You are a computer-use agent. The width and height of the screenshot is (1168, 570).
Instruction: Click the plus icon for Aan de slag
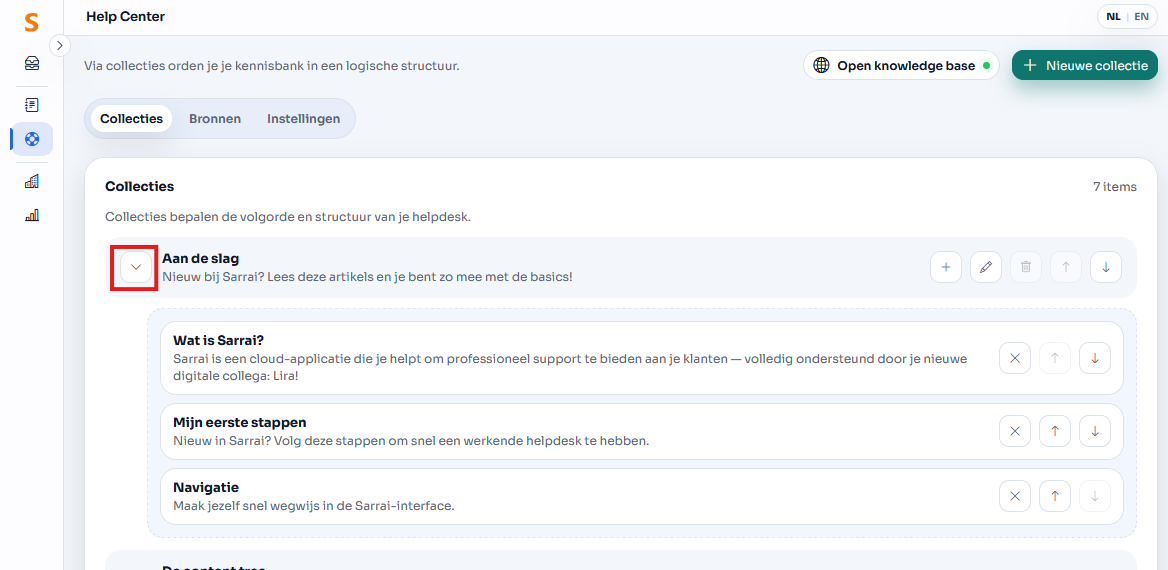point(945,267)
